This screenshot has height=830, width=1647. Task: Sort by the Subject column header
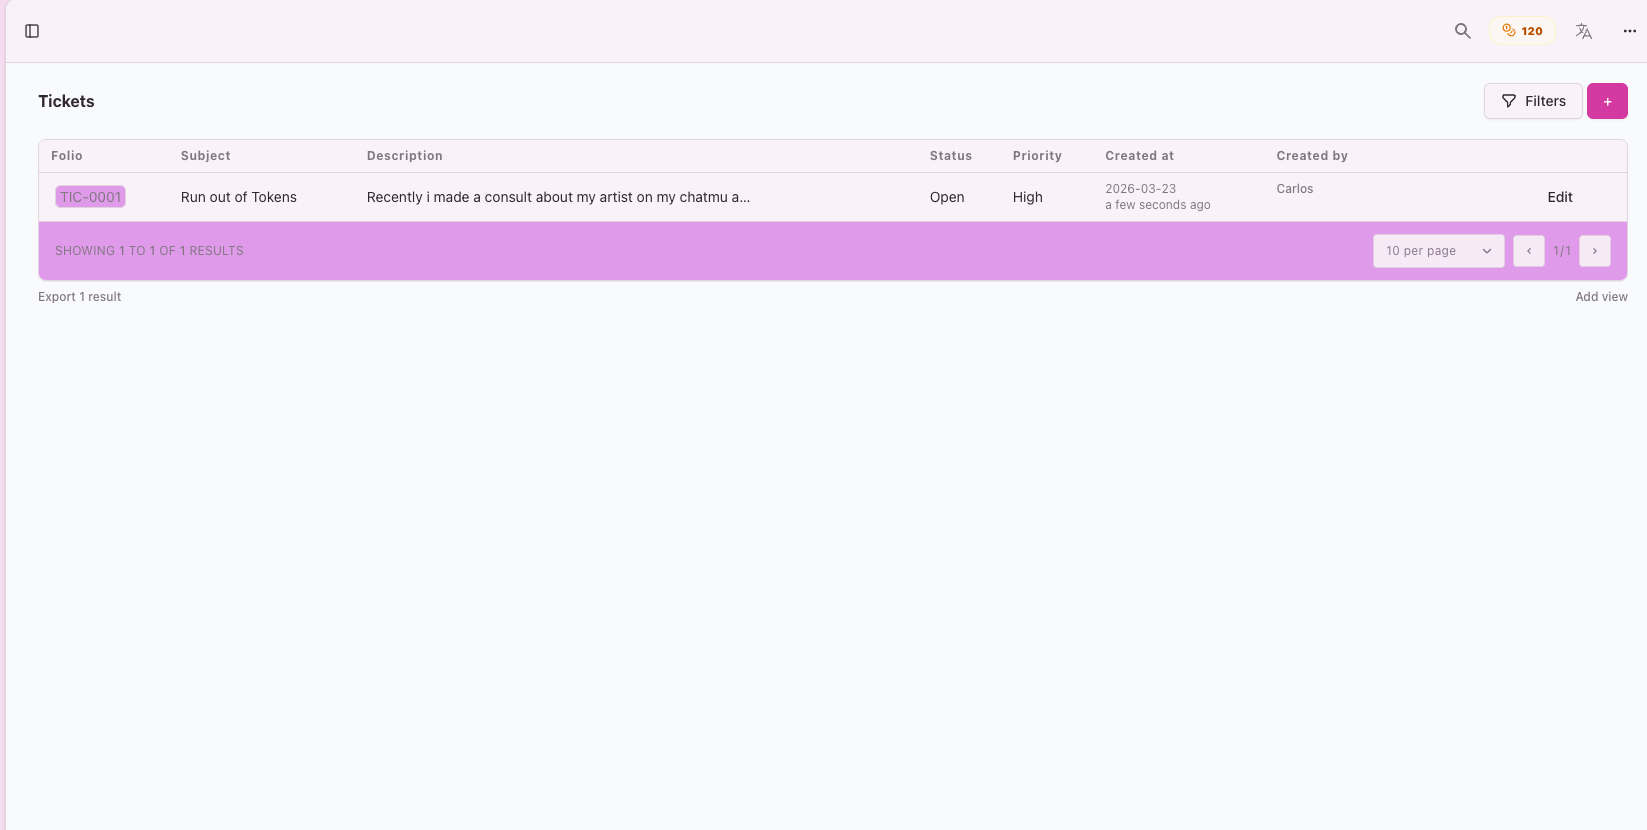point(205,156)
